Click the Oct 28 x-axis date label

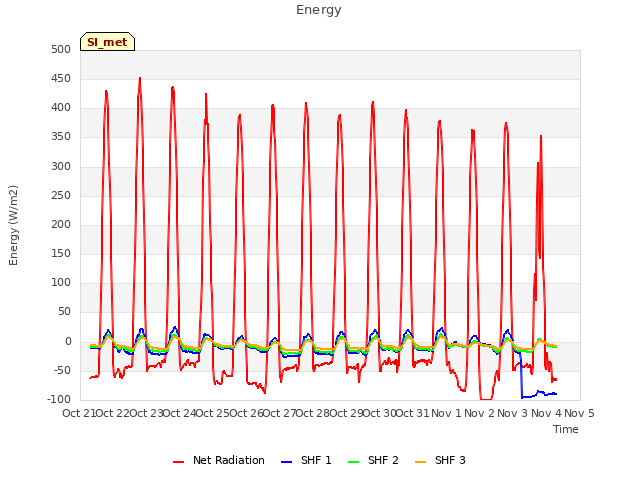(313, 413)
